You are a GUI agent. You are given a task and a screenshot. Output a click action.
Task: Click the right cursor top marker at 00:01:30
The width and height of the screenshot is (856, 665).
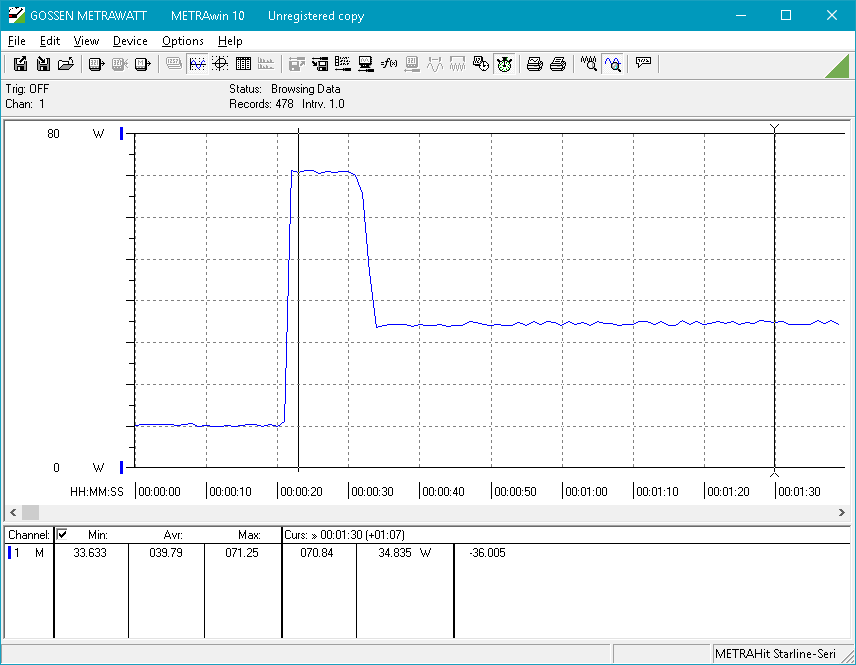point(774,128)
